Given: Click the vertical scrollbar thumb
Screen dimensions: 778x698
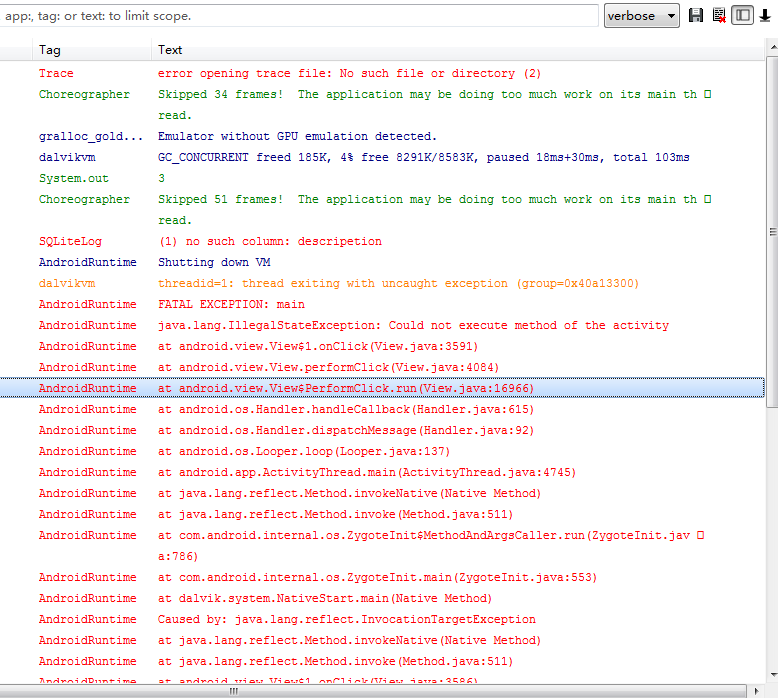Looking at the screenshot, I should coord(773,232).
